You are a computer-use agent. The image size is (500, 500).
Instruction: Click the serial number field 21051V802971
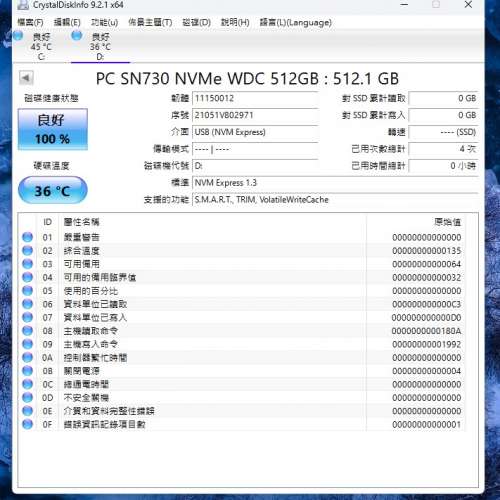tap(255, 115)
